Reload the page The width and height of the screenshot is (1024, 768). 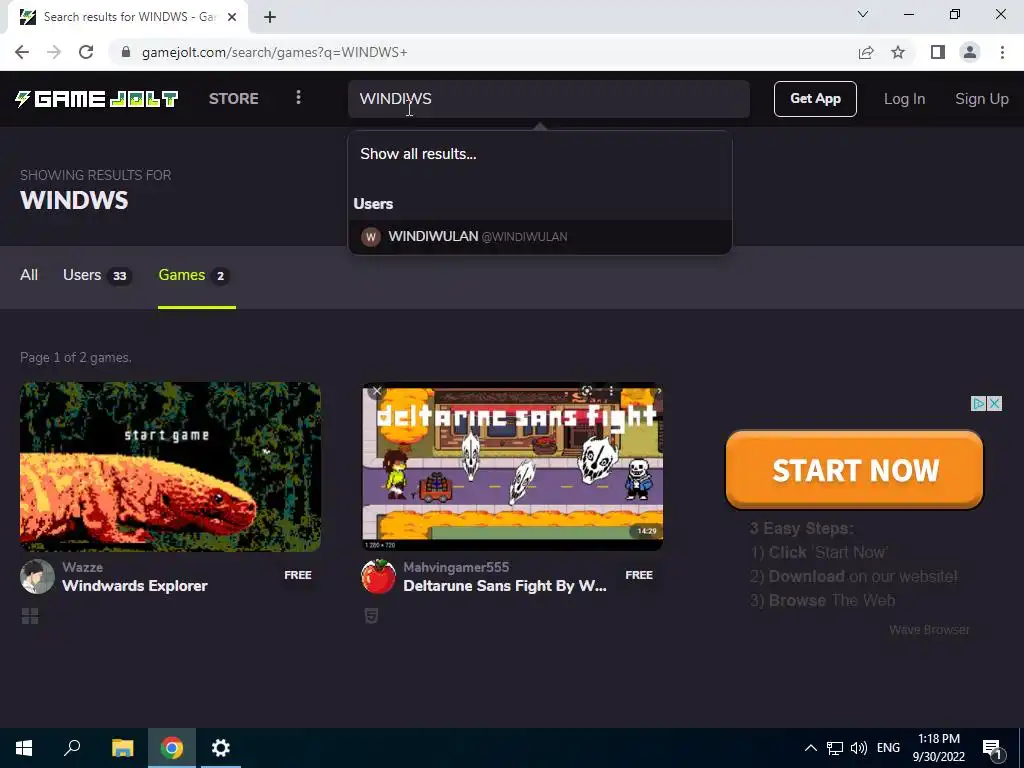[86, 52]
